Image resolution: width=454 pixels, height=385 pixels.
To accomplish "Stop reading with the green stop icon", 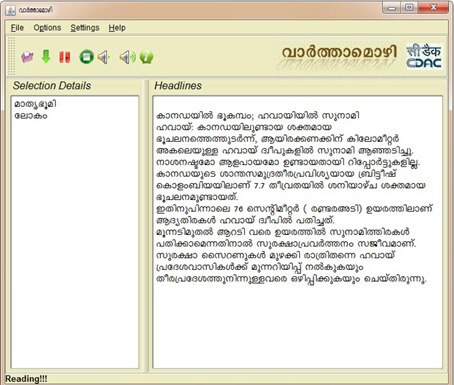I will 86,57.
